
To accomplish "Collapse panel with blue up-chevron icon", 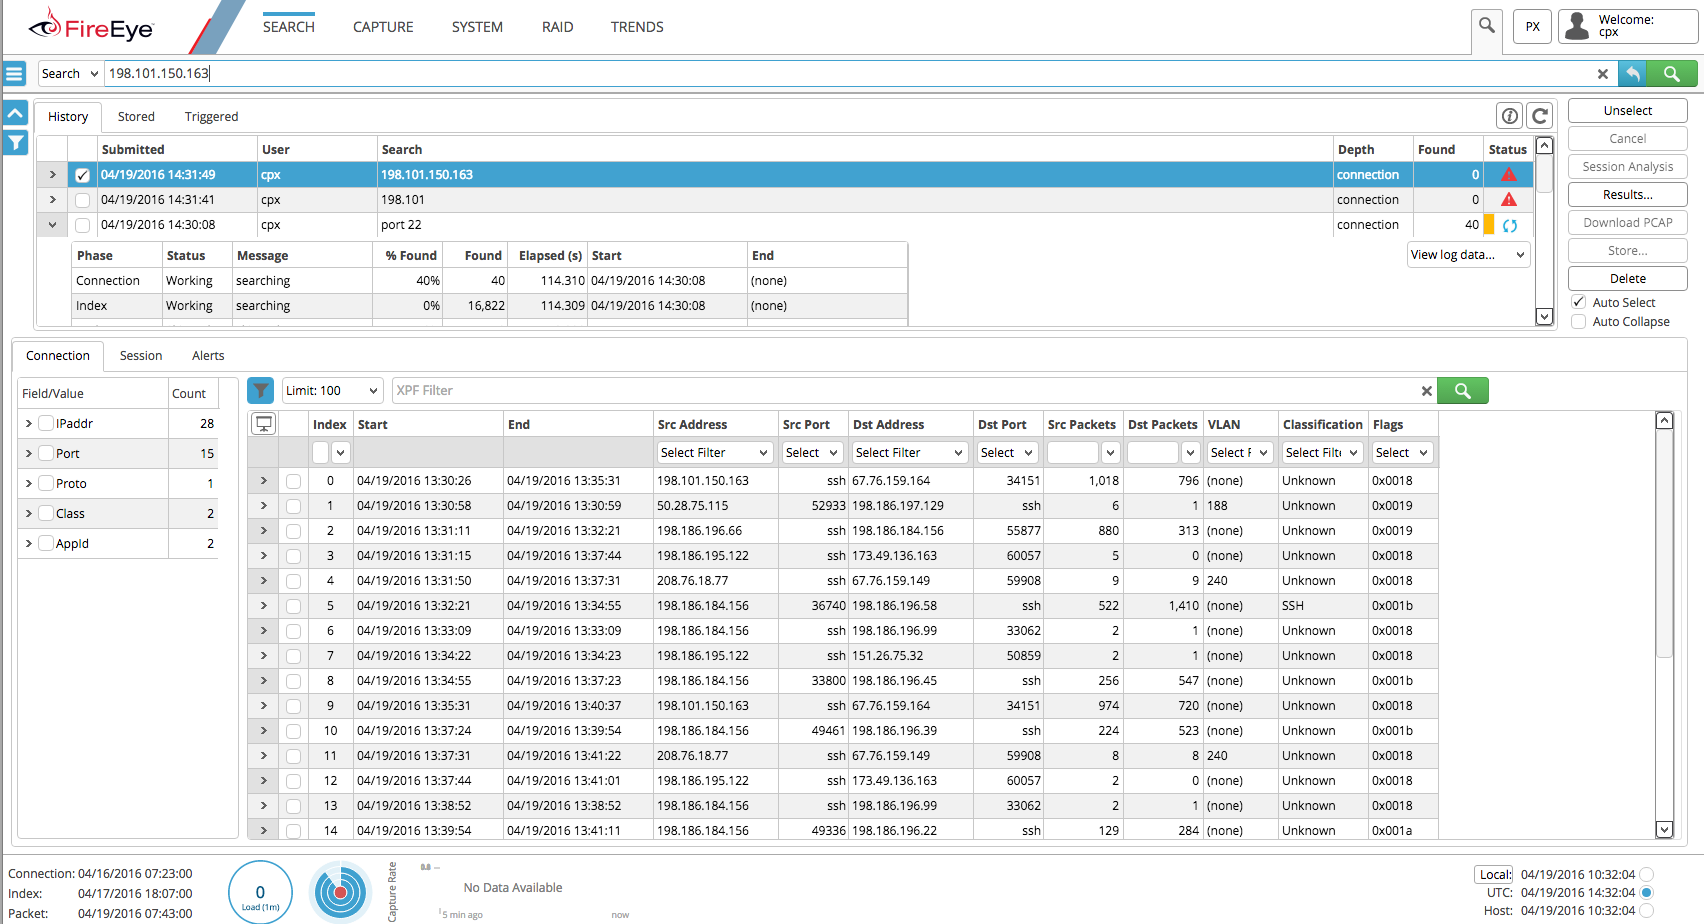I will [15, 113].
